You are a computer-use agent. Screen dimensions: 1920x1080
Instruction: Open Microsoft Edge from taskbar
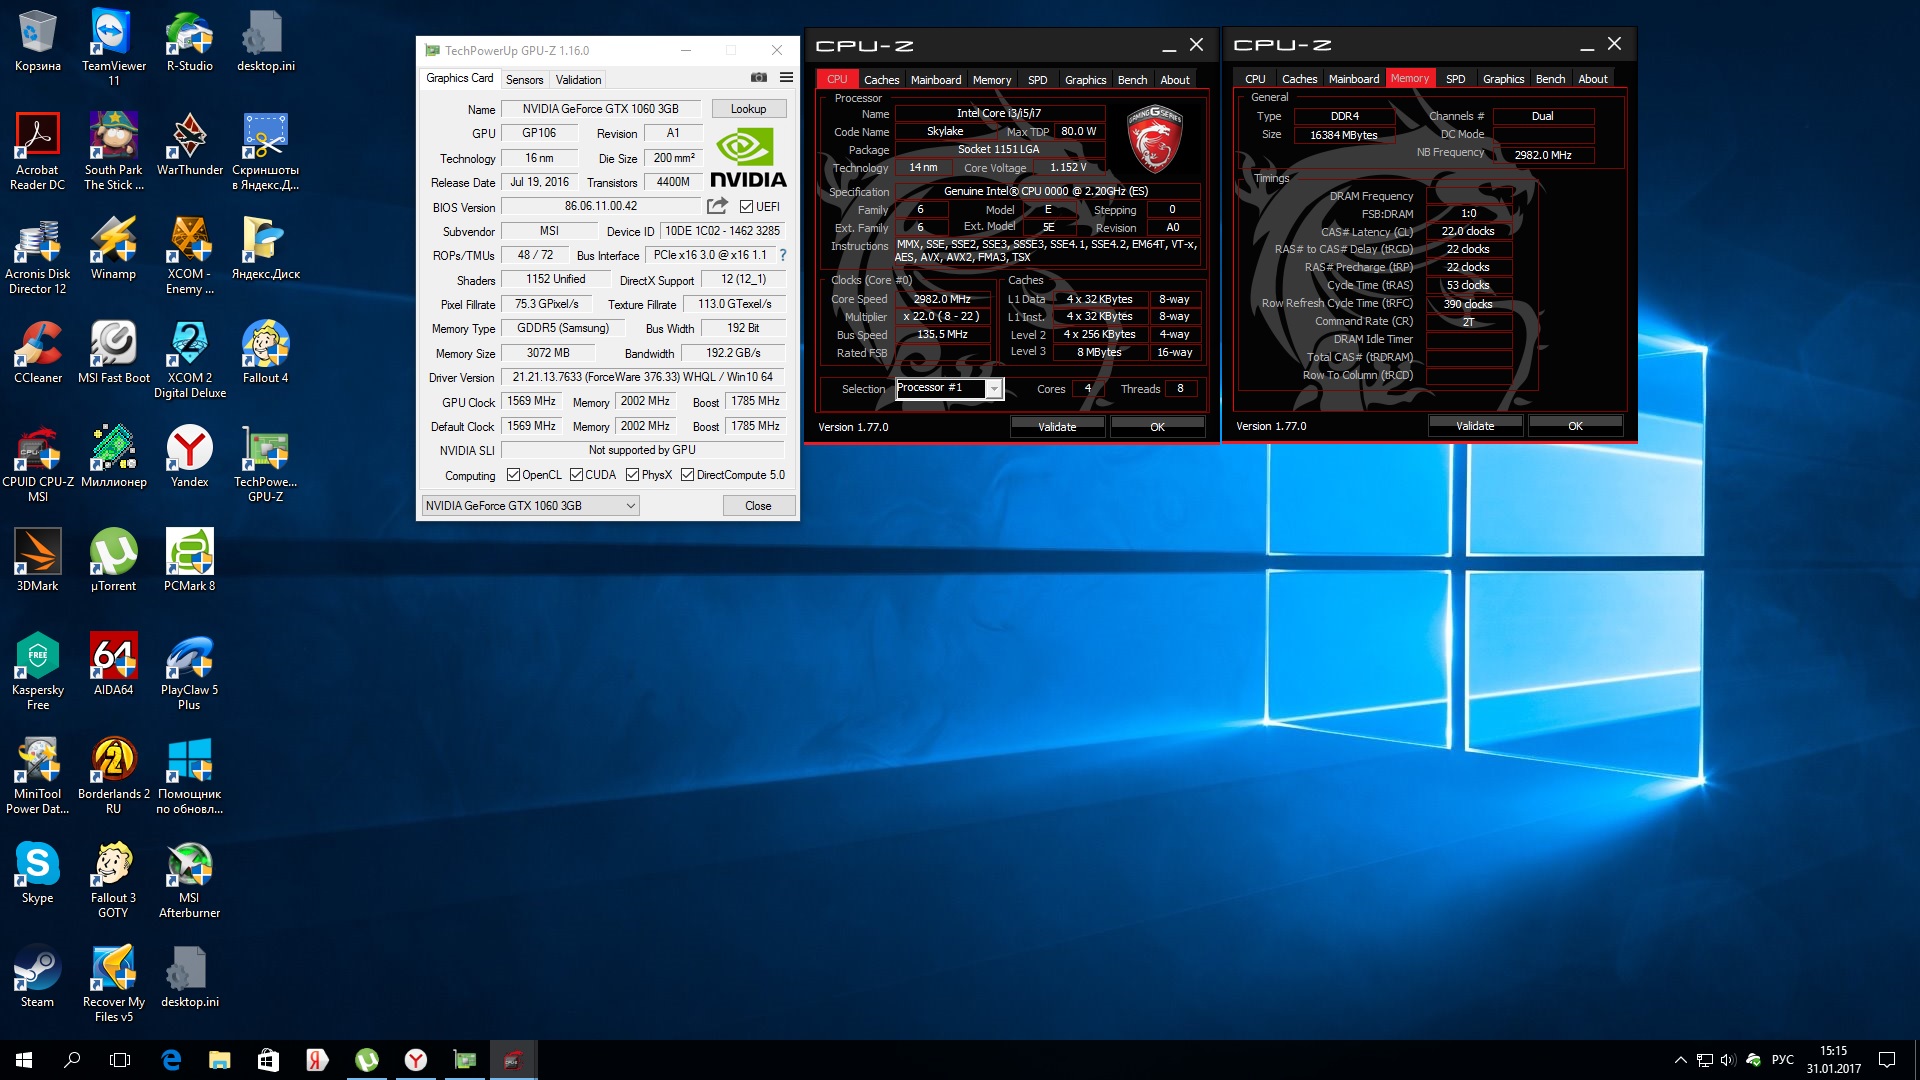tap(171, 1060)
